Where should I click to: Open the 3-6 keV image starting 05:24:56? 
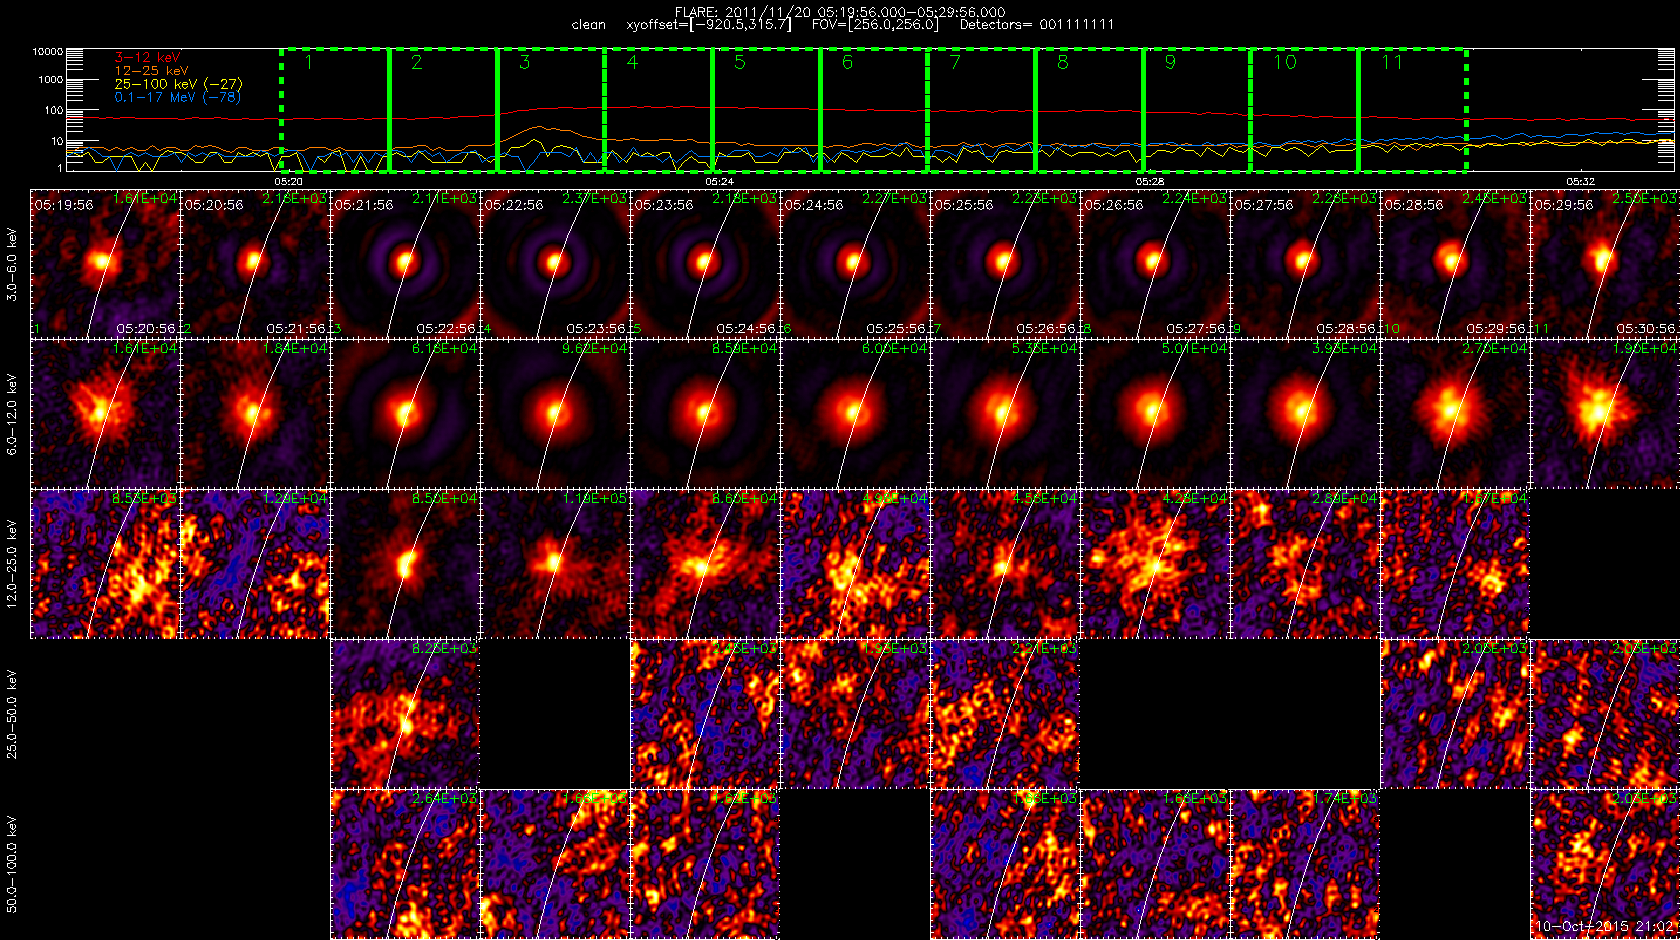pos(855,264)
